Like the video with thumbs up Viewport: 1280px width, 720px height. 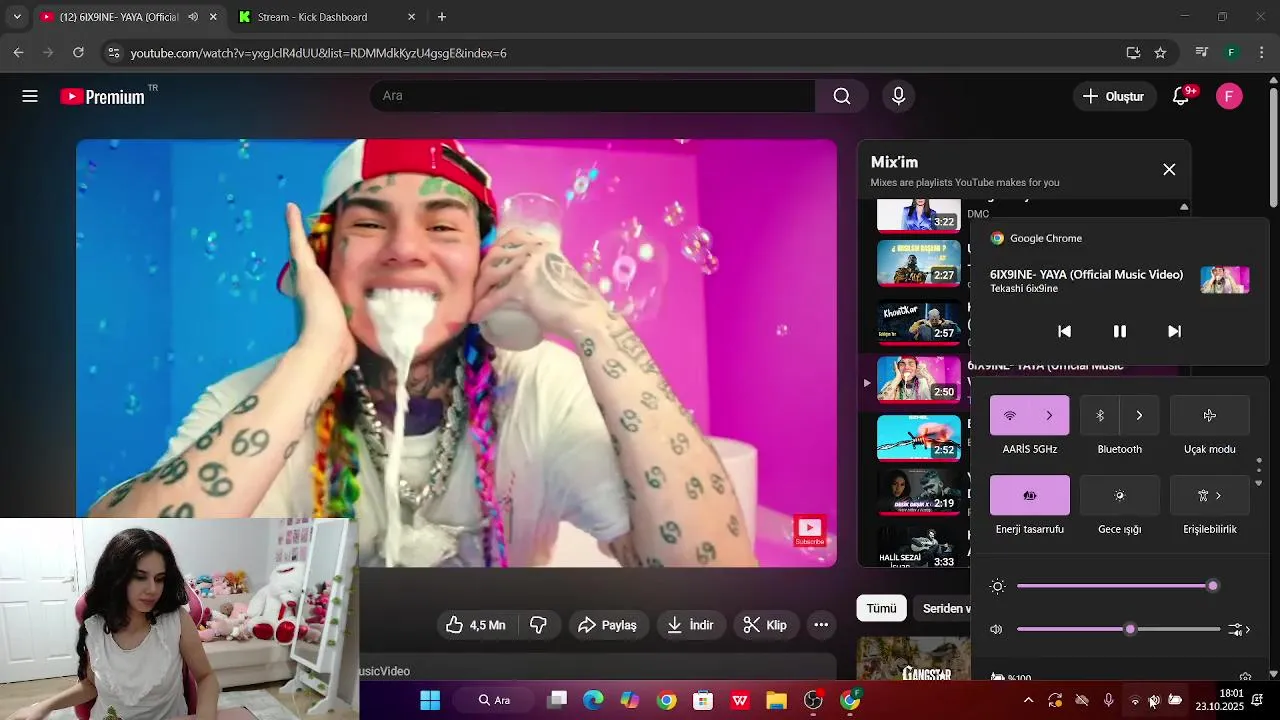[x=475, y=625]
